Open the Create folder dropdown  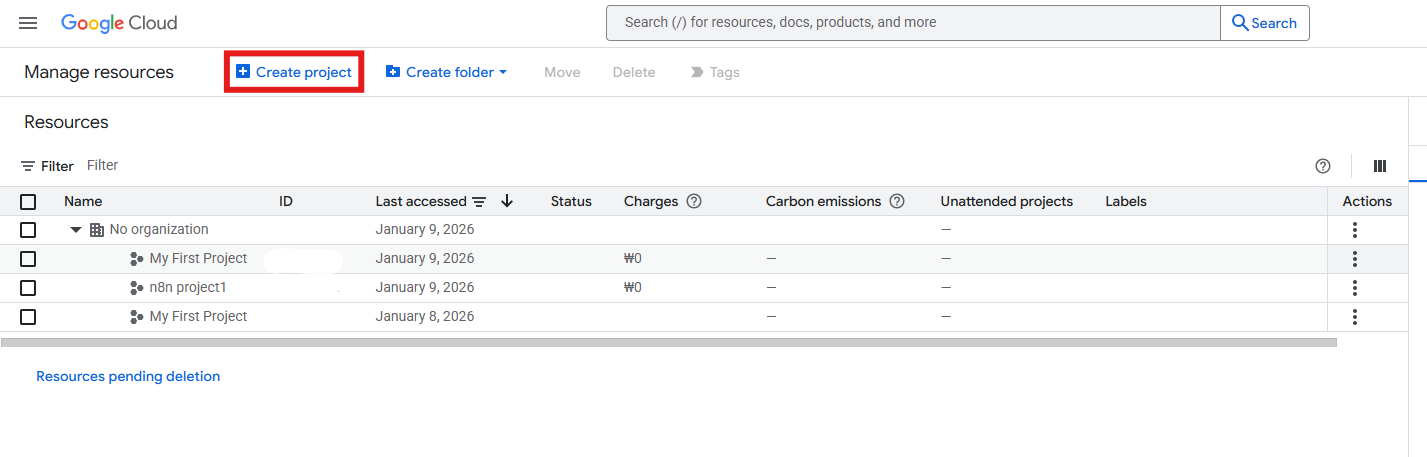pyautogui.click(x=447, y=72)
